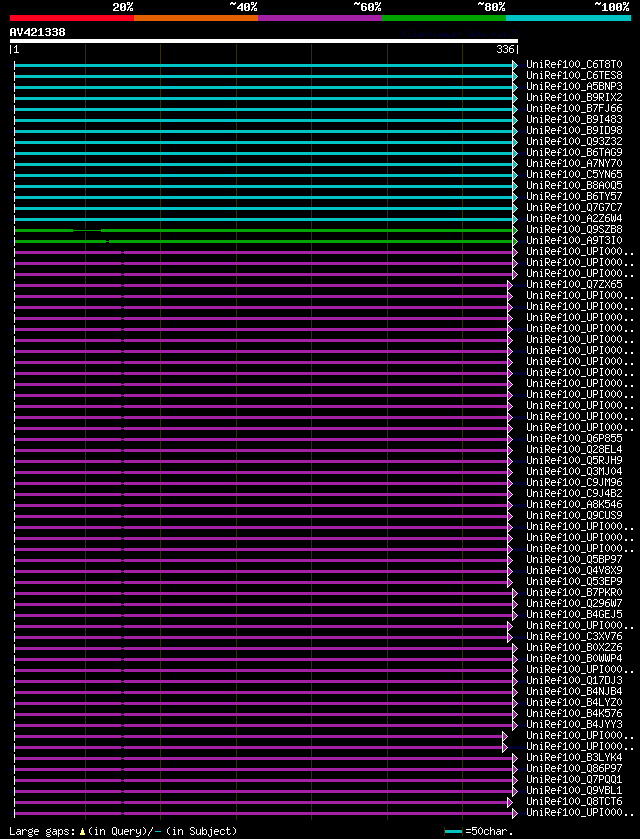Select the query end position label 336
The width and height of the screenshot is (640, 839).
(506, 50)
